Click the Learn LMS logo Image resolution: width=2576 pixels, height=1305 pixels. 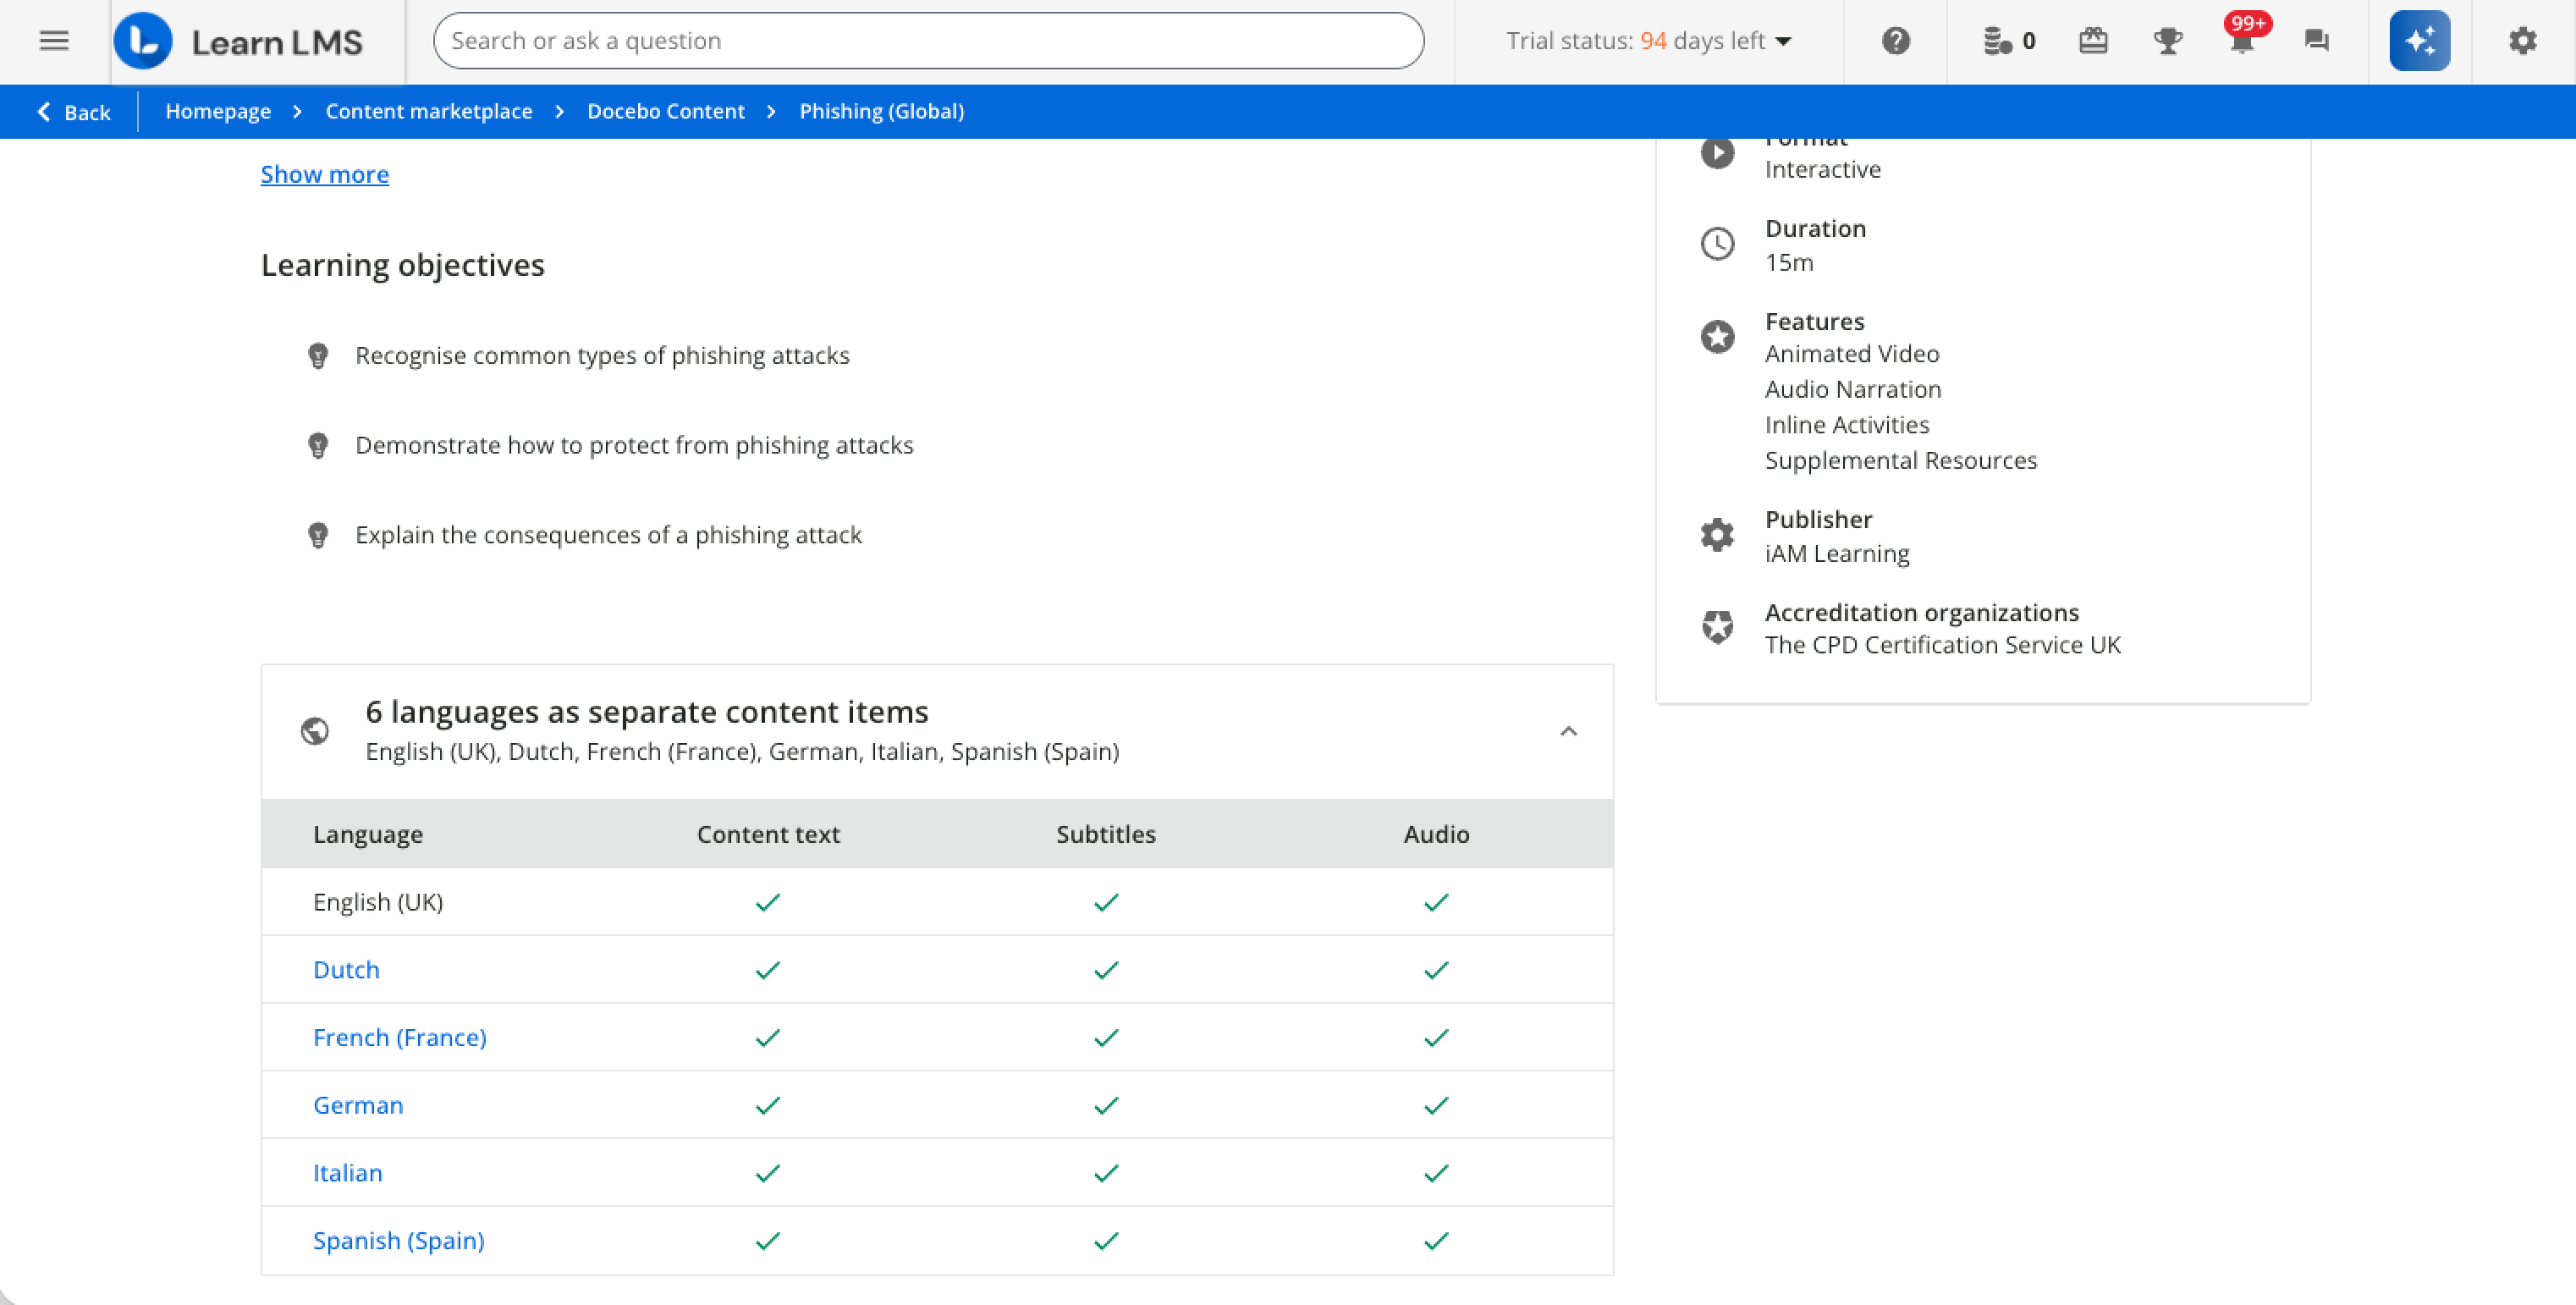click(240, 41)
